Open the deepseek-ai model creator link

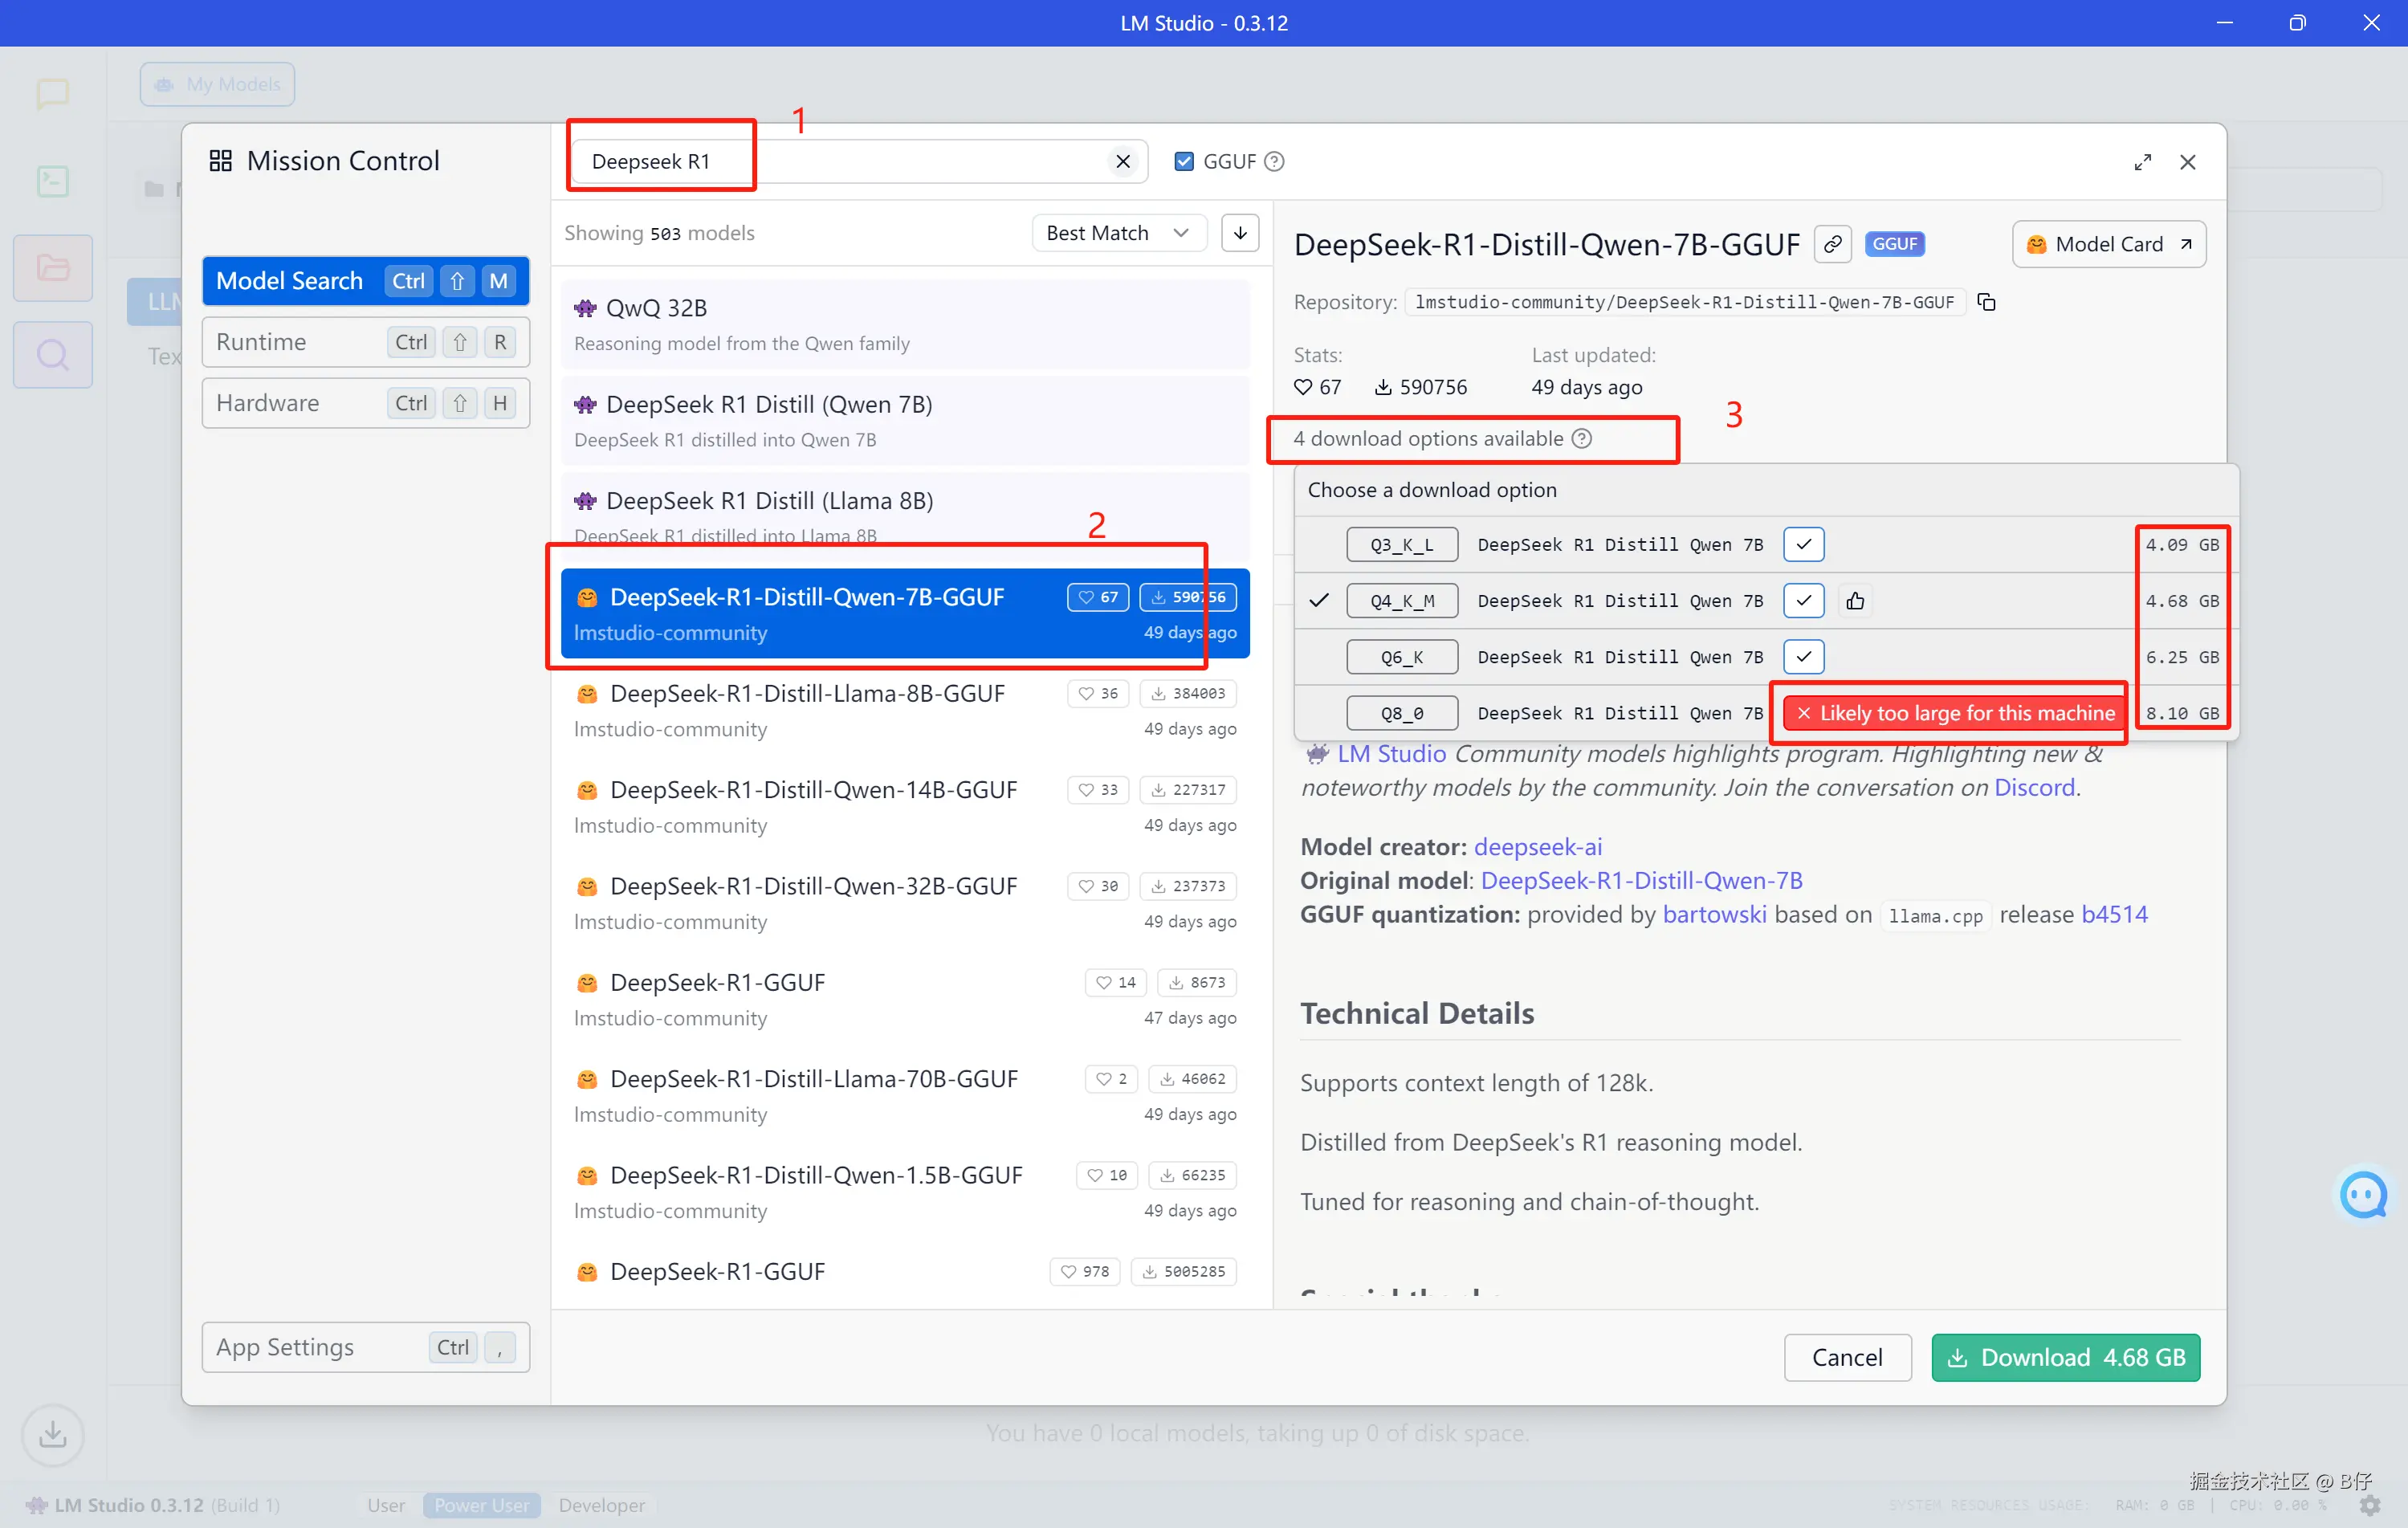[1537, 847]
